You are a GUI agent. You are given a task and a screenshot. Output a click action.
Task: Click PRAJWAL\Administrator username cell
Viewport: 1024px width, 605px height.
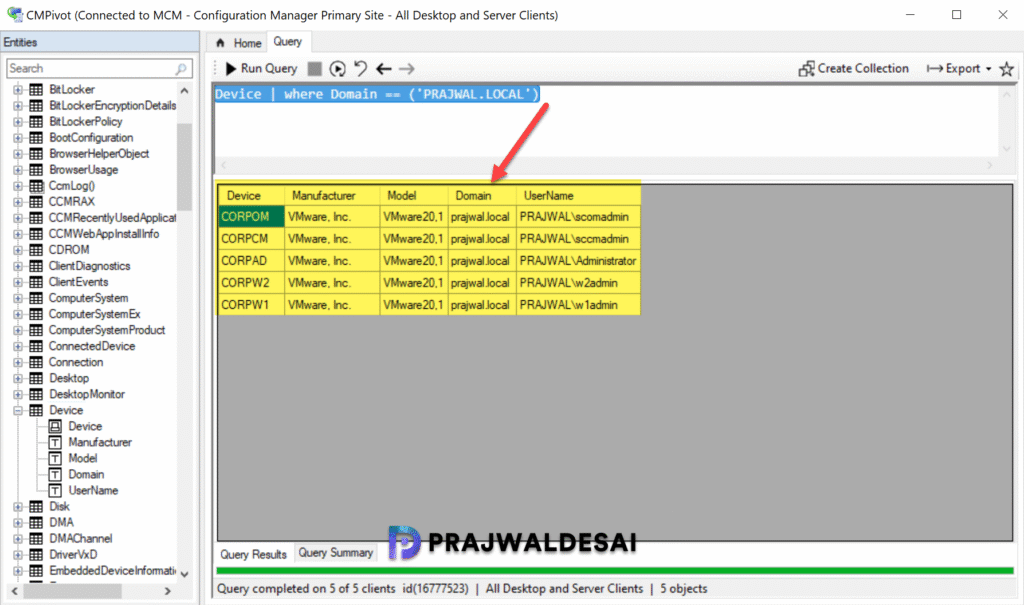tap(578, 261)
